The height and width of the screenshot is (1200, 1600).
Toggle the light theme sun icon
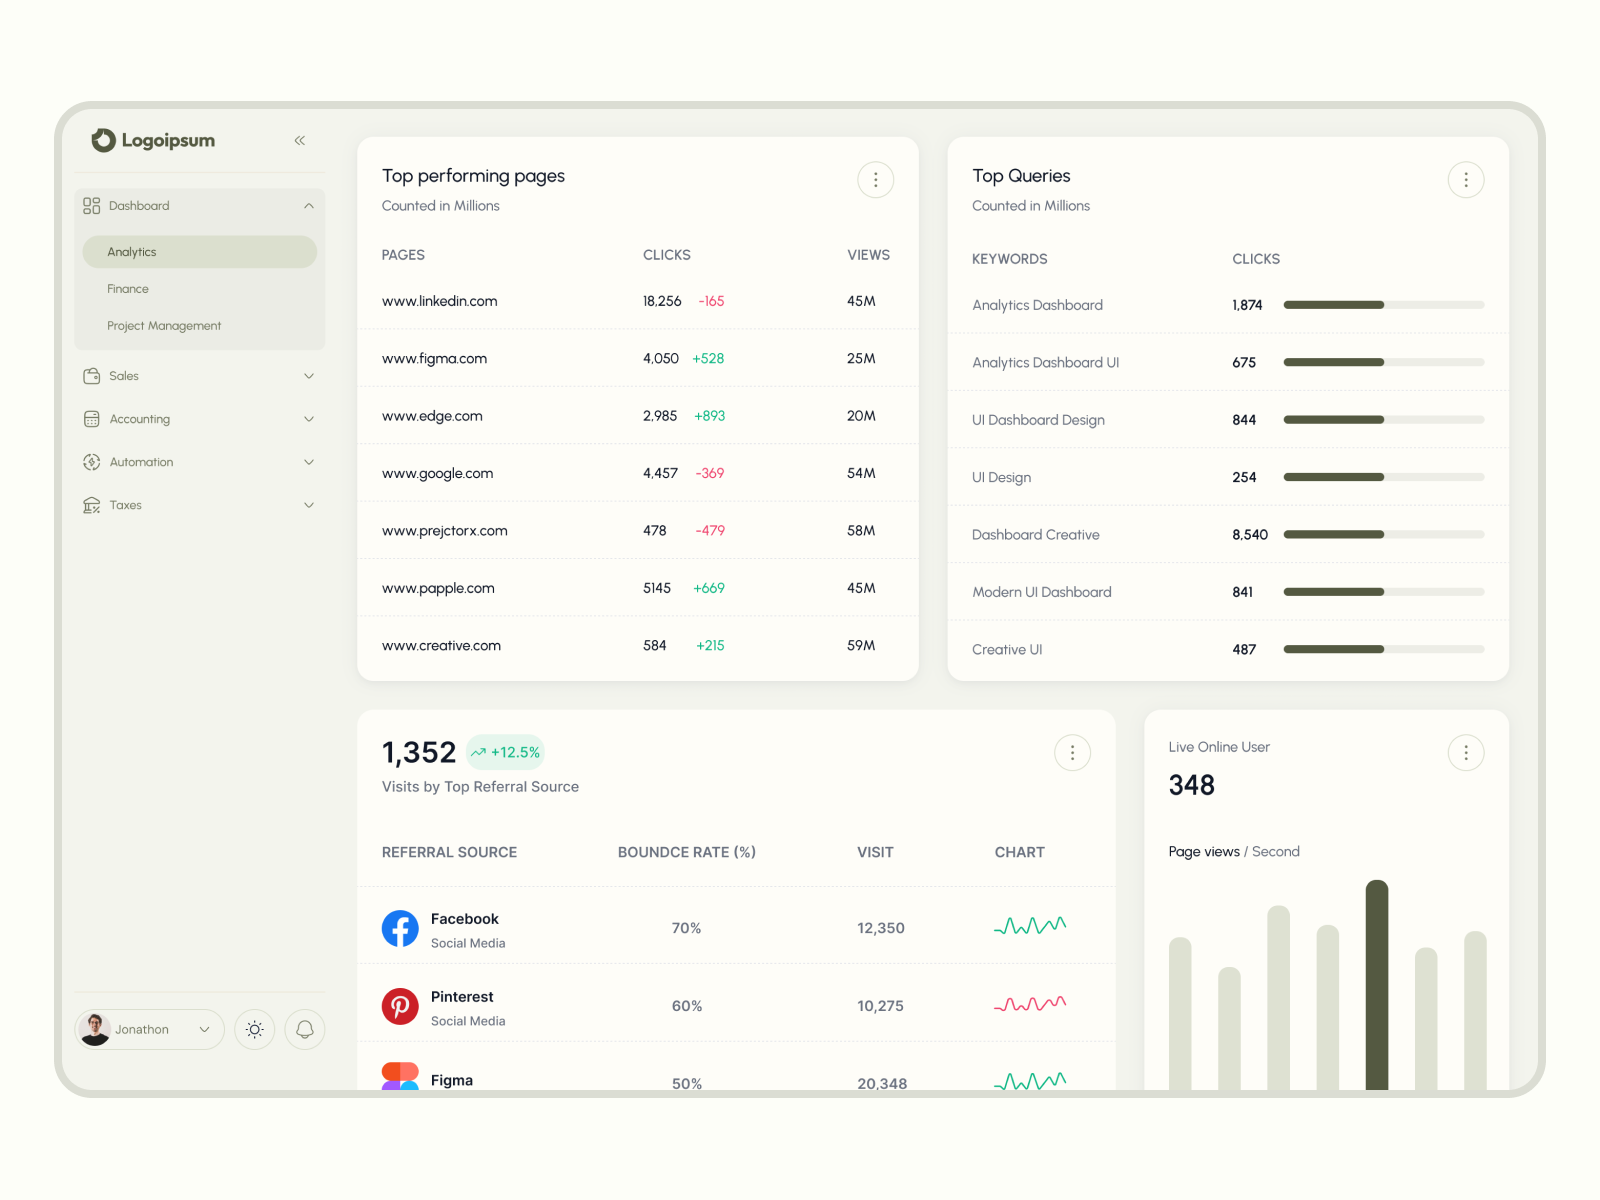(255, 1029)
